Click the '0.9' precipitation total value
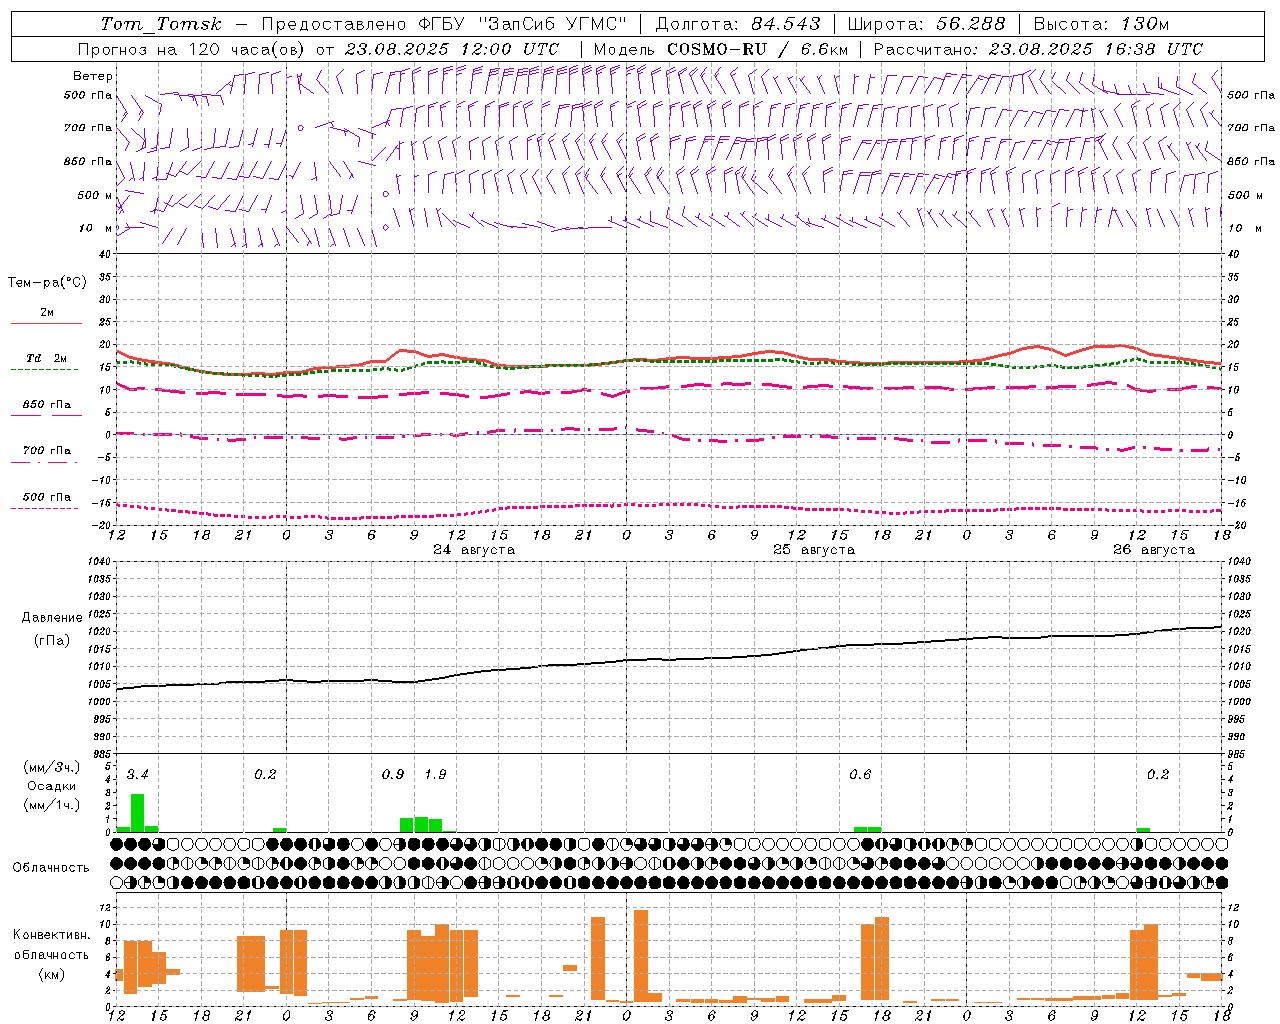This screenshot has width=1280, height=1024. click(x=393, y=775)
